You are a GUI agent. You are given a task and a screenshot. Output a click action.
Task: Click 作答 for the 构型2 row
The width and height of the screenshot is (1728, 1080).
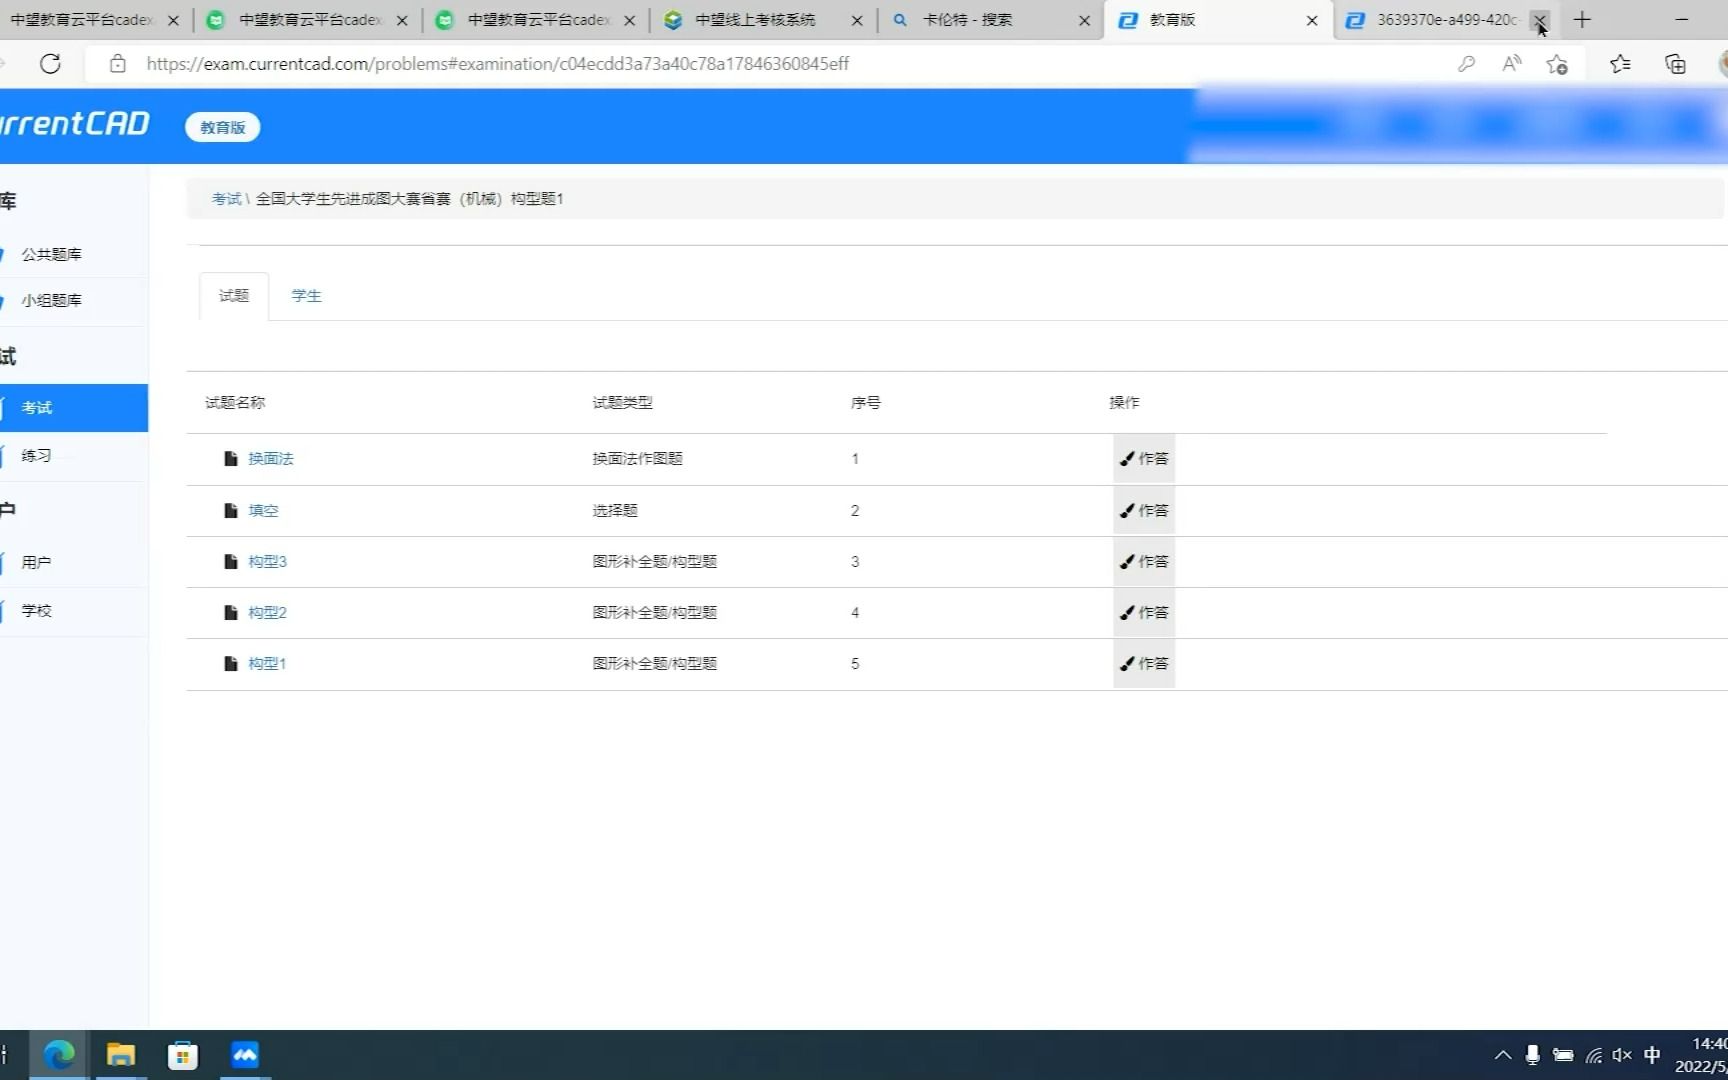click(1144, 613)
